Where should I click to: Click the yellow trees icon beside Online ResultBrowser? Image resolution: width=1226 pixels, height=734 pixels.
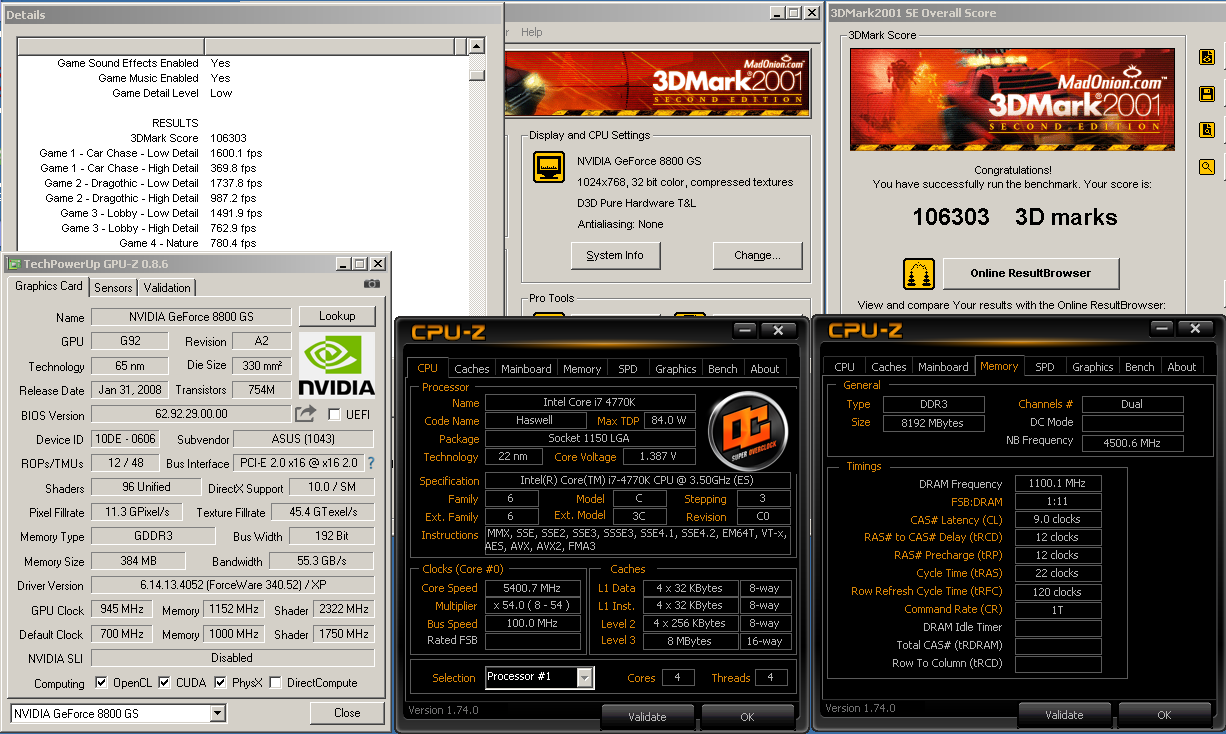click(x=918, y=273)
